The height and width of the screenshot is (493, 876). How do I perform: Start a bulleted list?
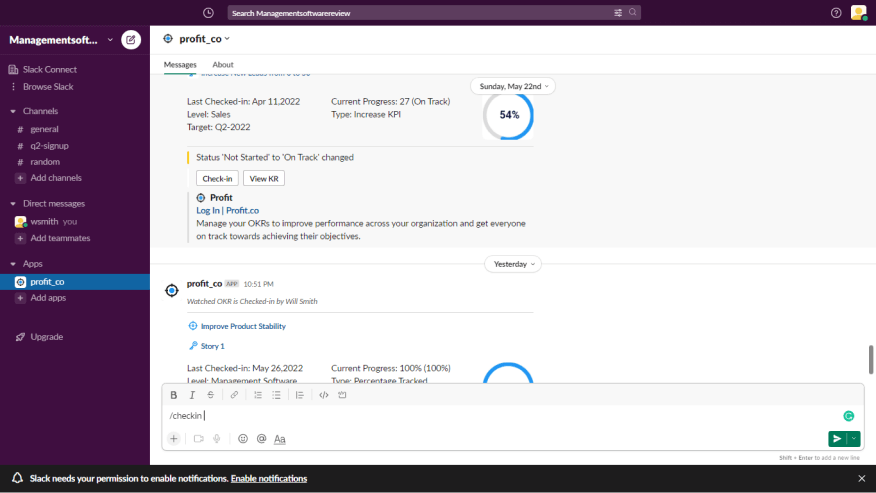click(276, 395)
